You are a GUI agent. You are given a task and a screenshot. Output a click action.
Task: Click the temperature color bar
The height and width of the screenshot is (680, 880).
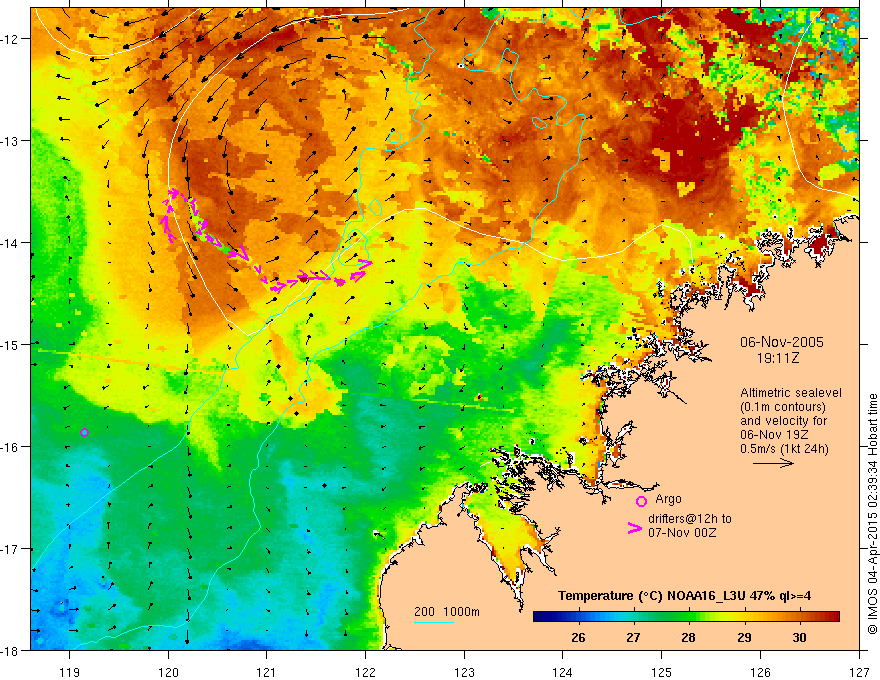point(686,617)
